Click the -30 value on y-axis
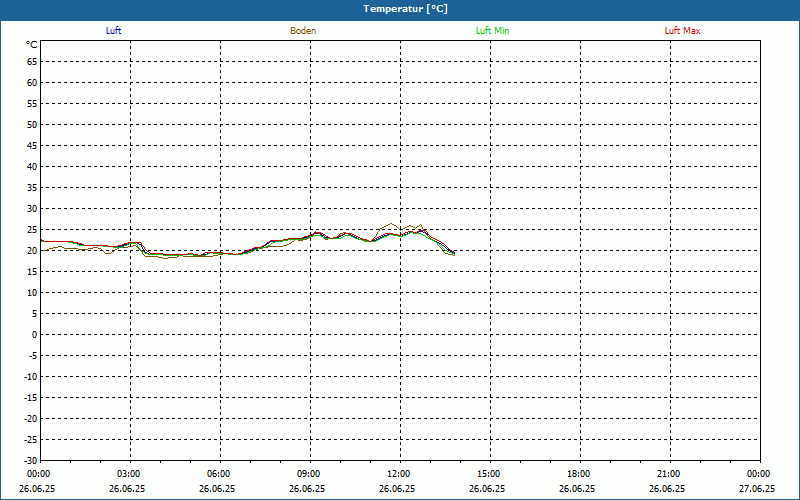 point(31,460)
